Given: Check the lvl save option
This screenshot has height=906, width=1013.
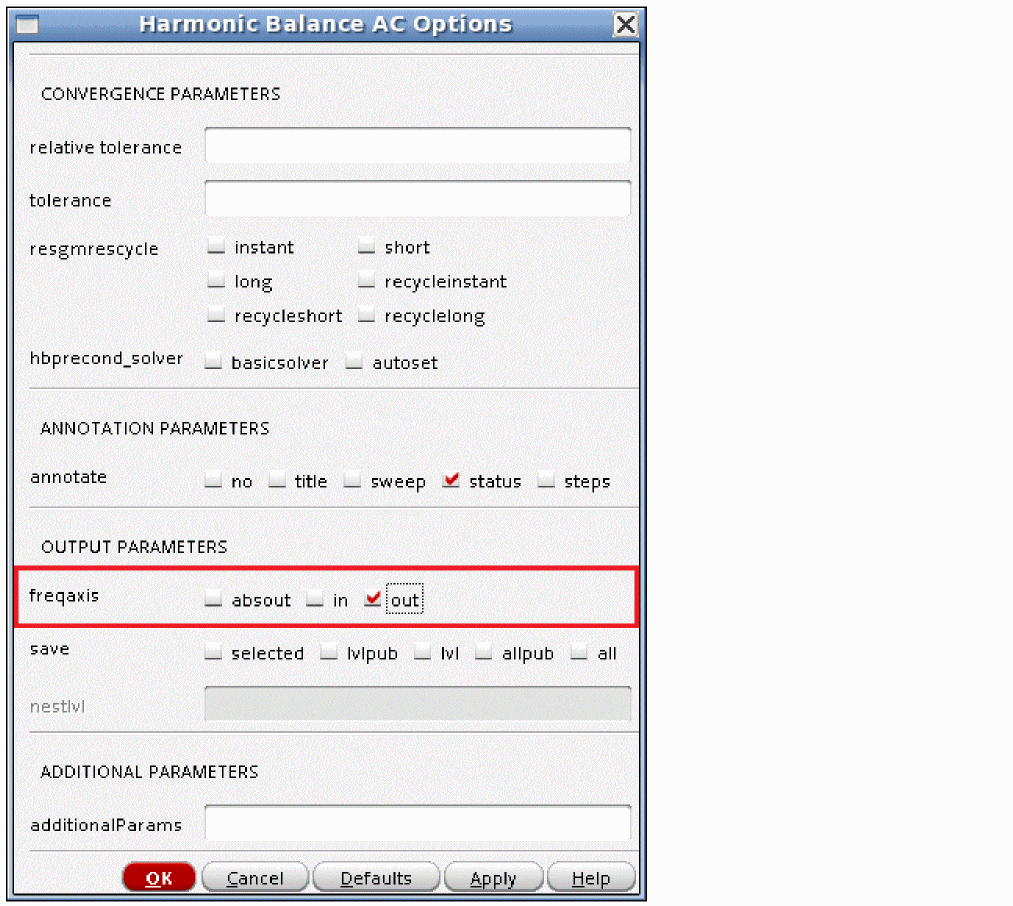Looking at the screenshot, I should point(423,653).
